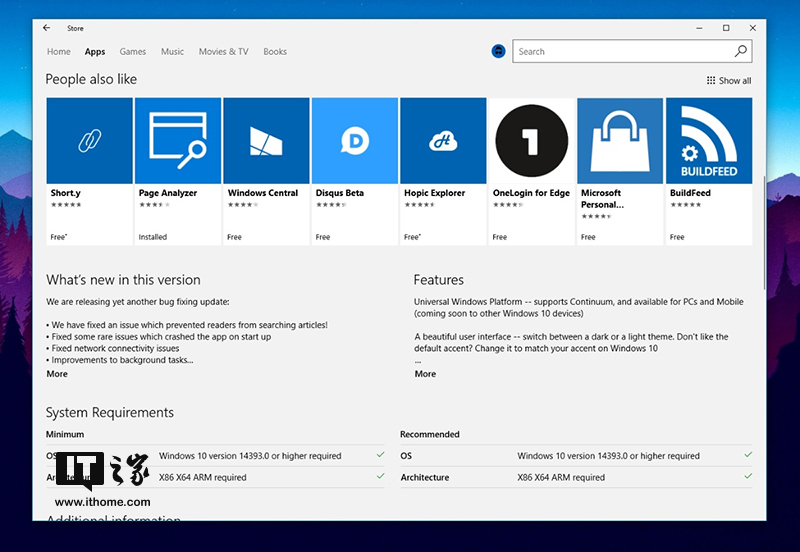Click the star rating of Short.y

(66, 205)
